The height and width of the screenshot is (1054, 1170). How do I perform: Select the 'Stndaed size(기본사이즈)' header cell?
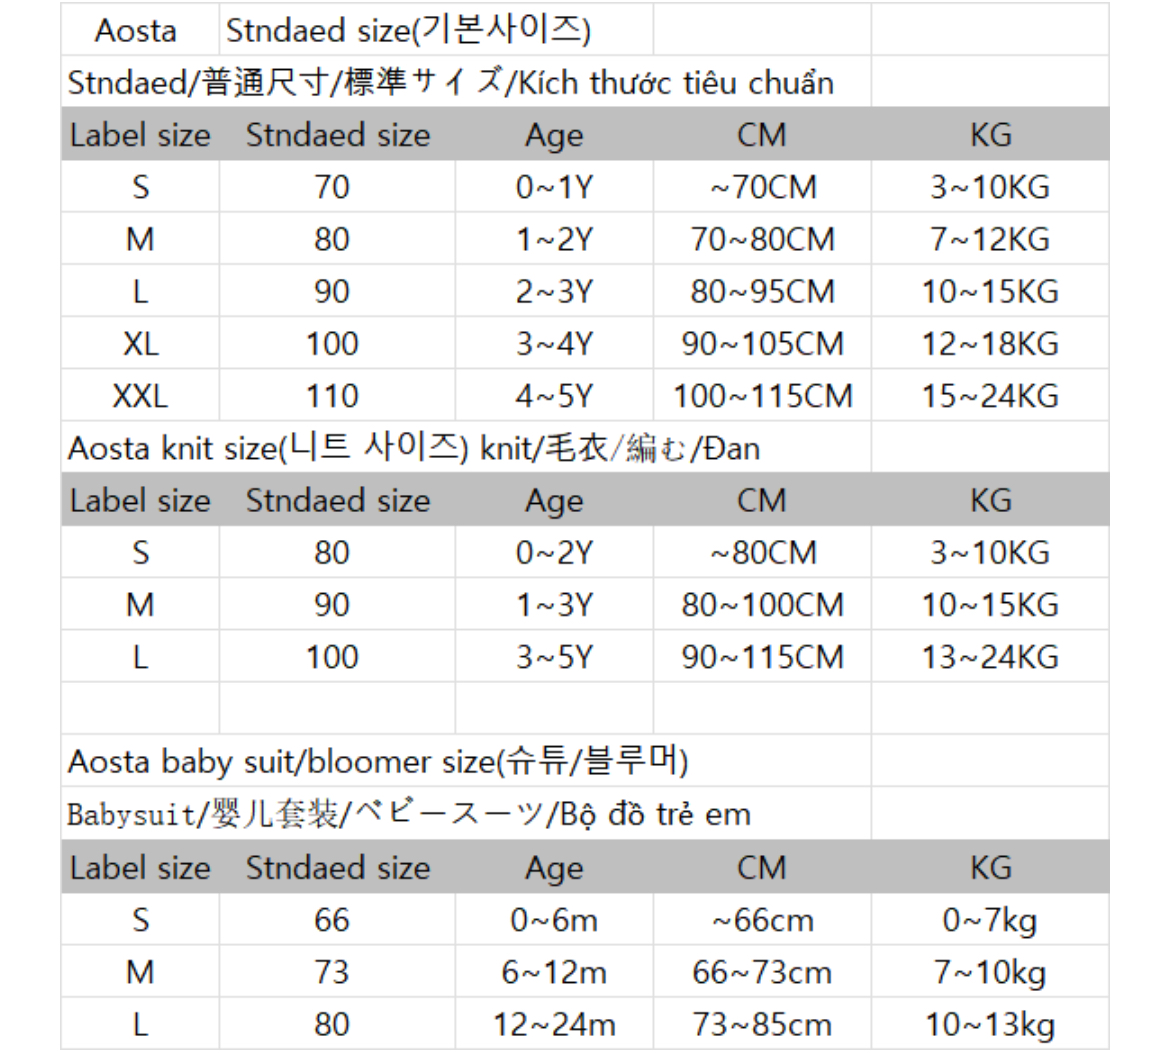(408, 31)
